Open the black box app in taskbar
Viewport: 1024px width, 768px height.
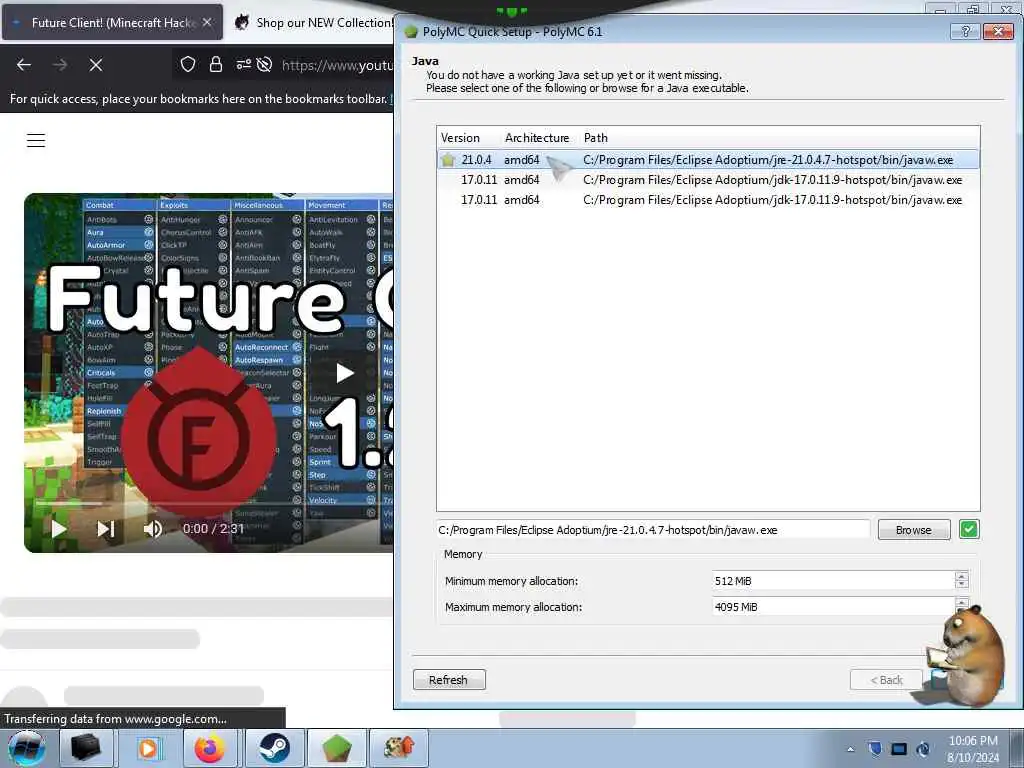[x=86, y=748]
